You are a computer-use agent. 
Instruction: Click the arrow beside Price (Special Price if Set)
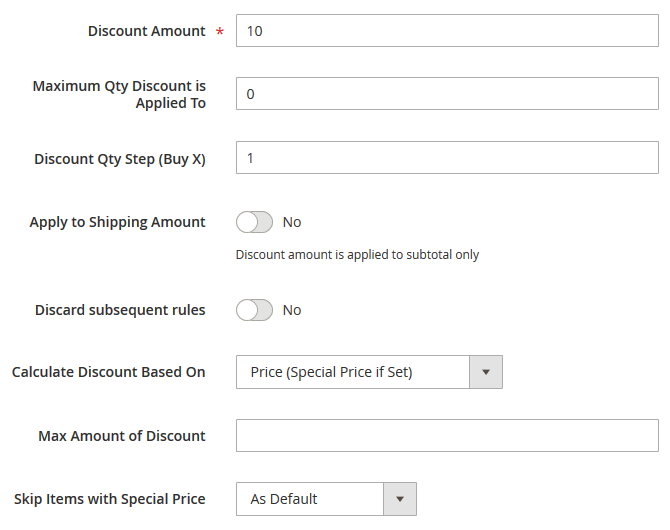coord(486,372)
